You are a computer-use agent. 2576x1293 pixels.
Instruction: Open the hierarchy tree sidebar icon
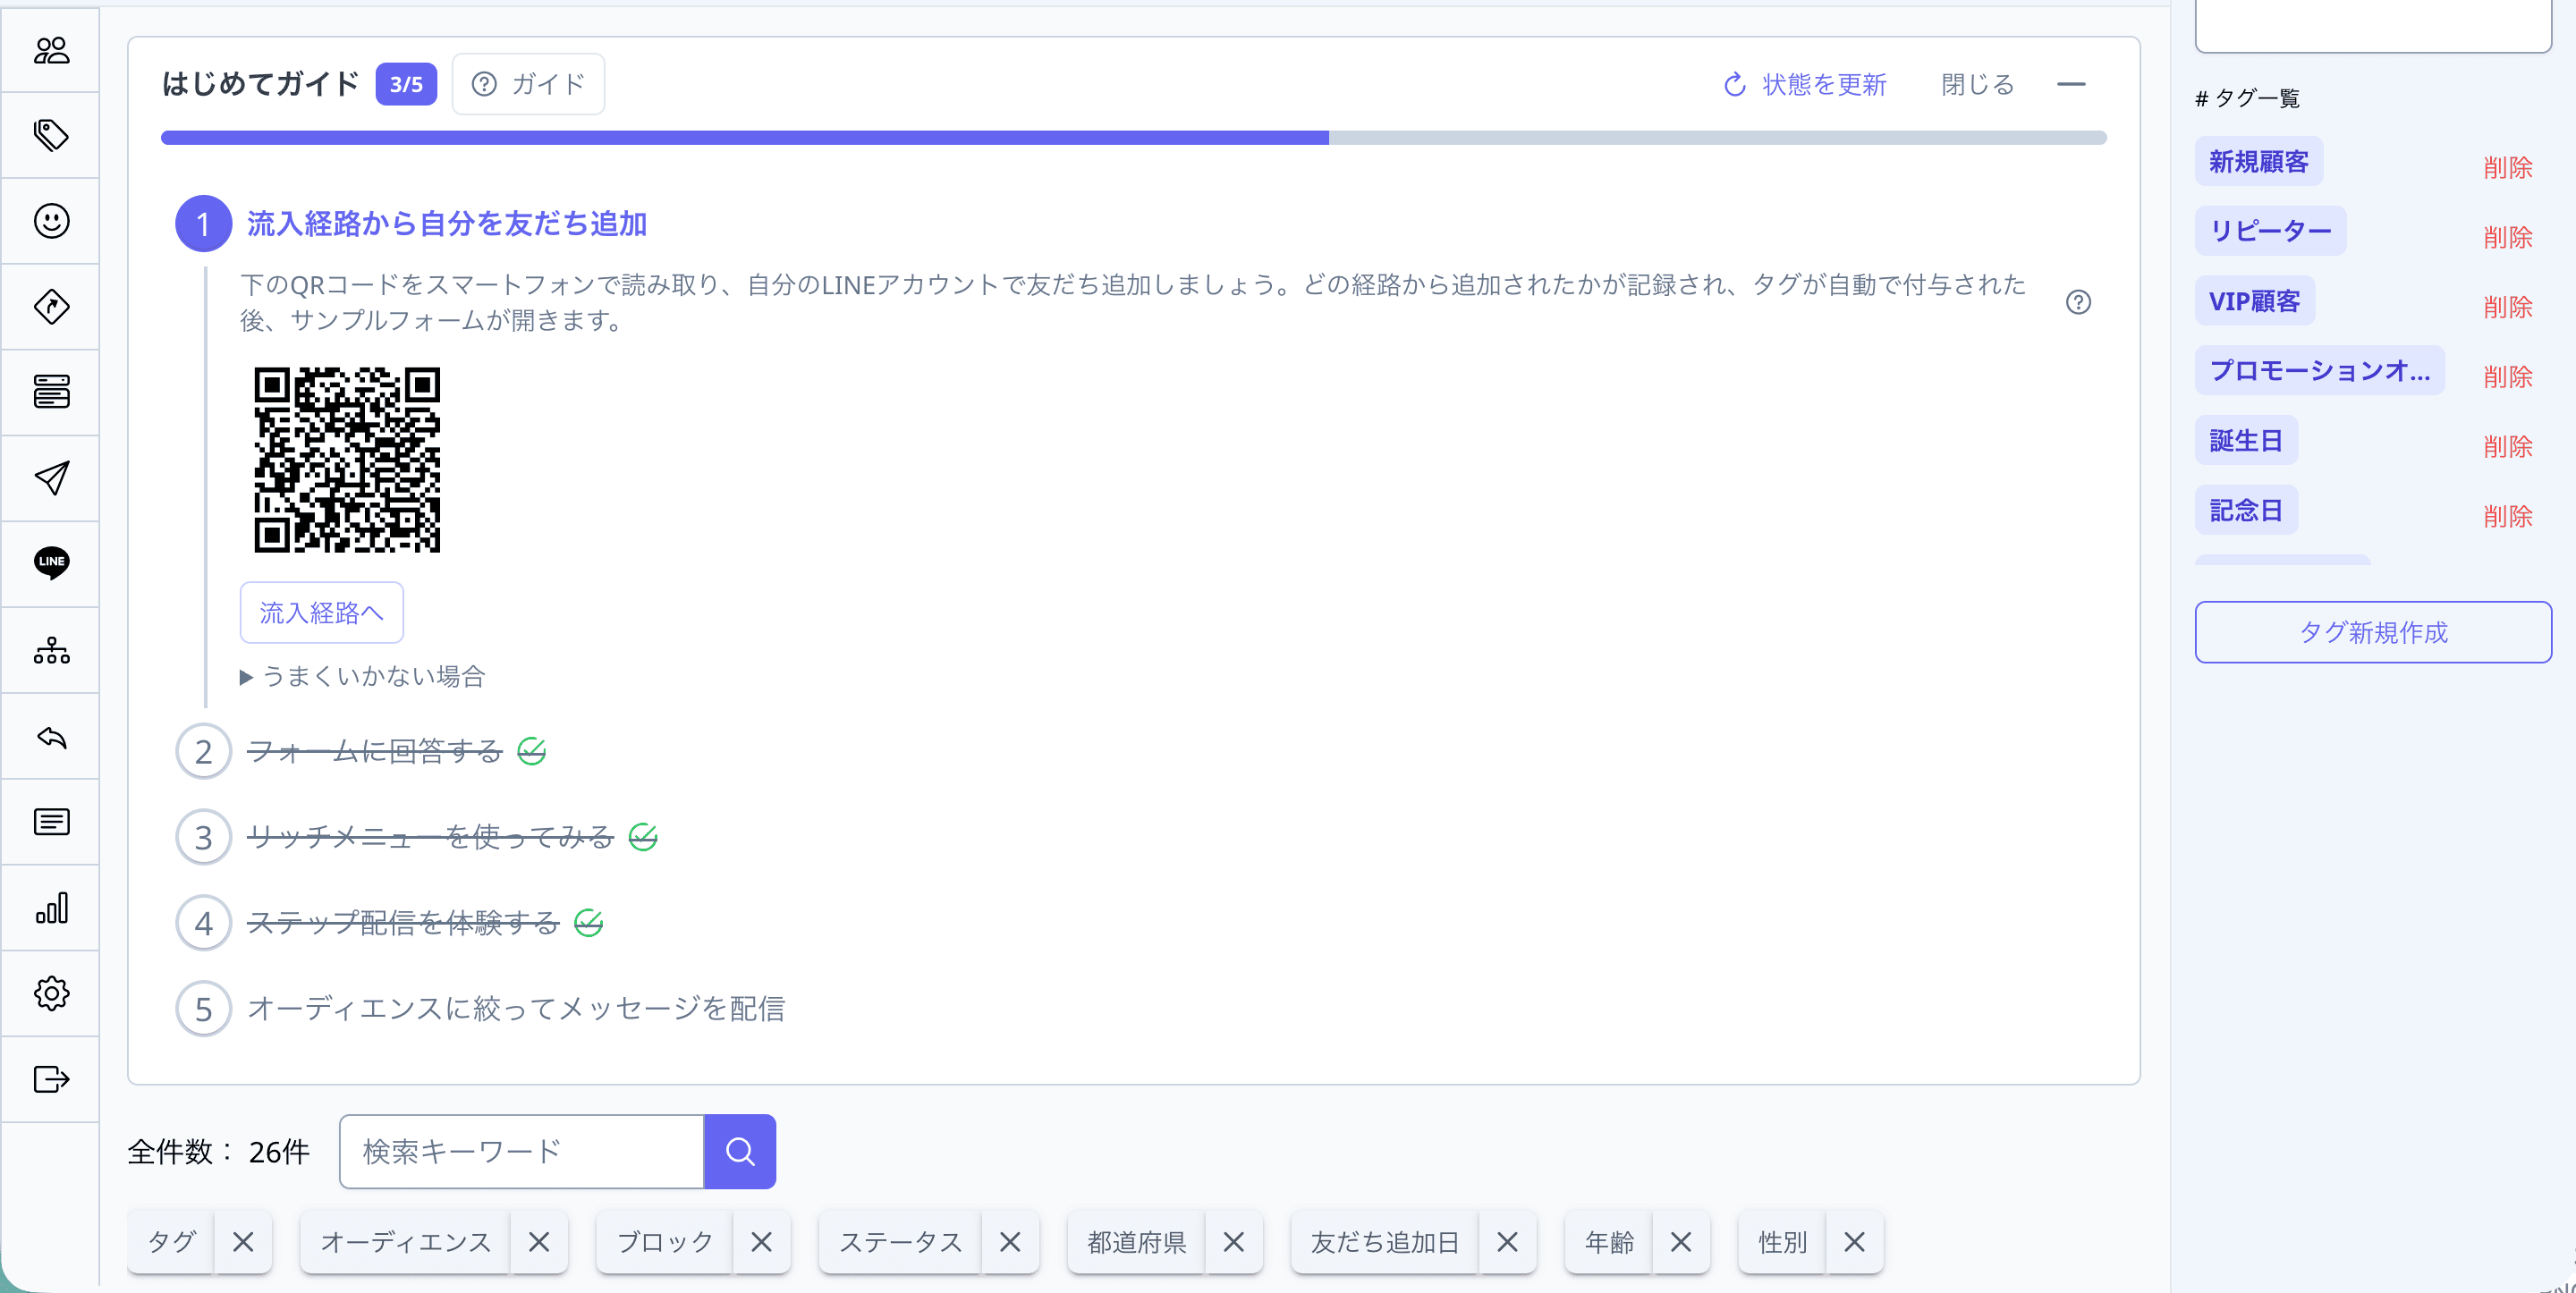pos(51,650)
